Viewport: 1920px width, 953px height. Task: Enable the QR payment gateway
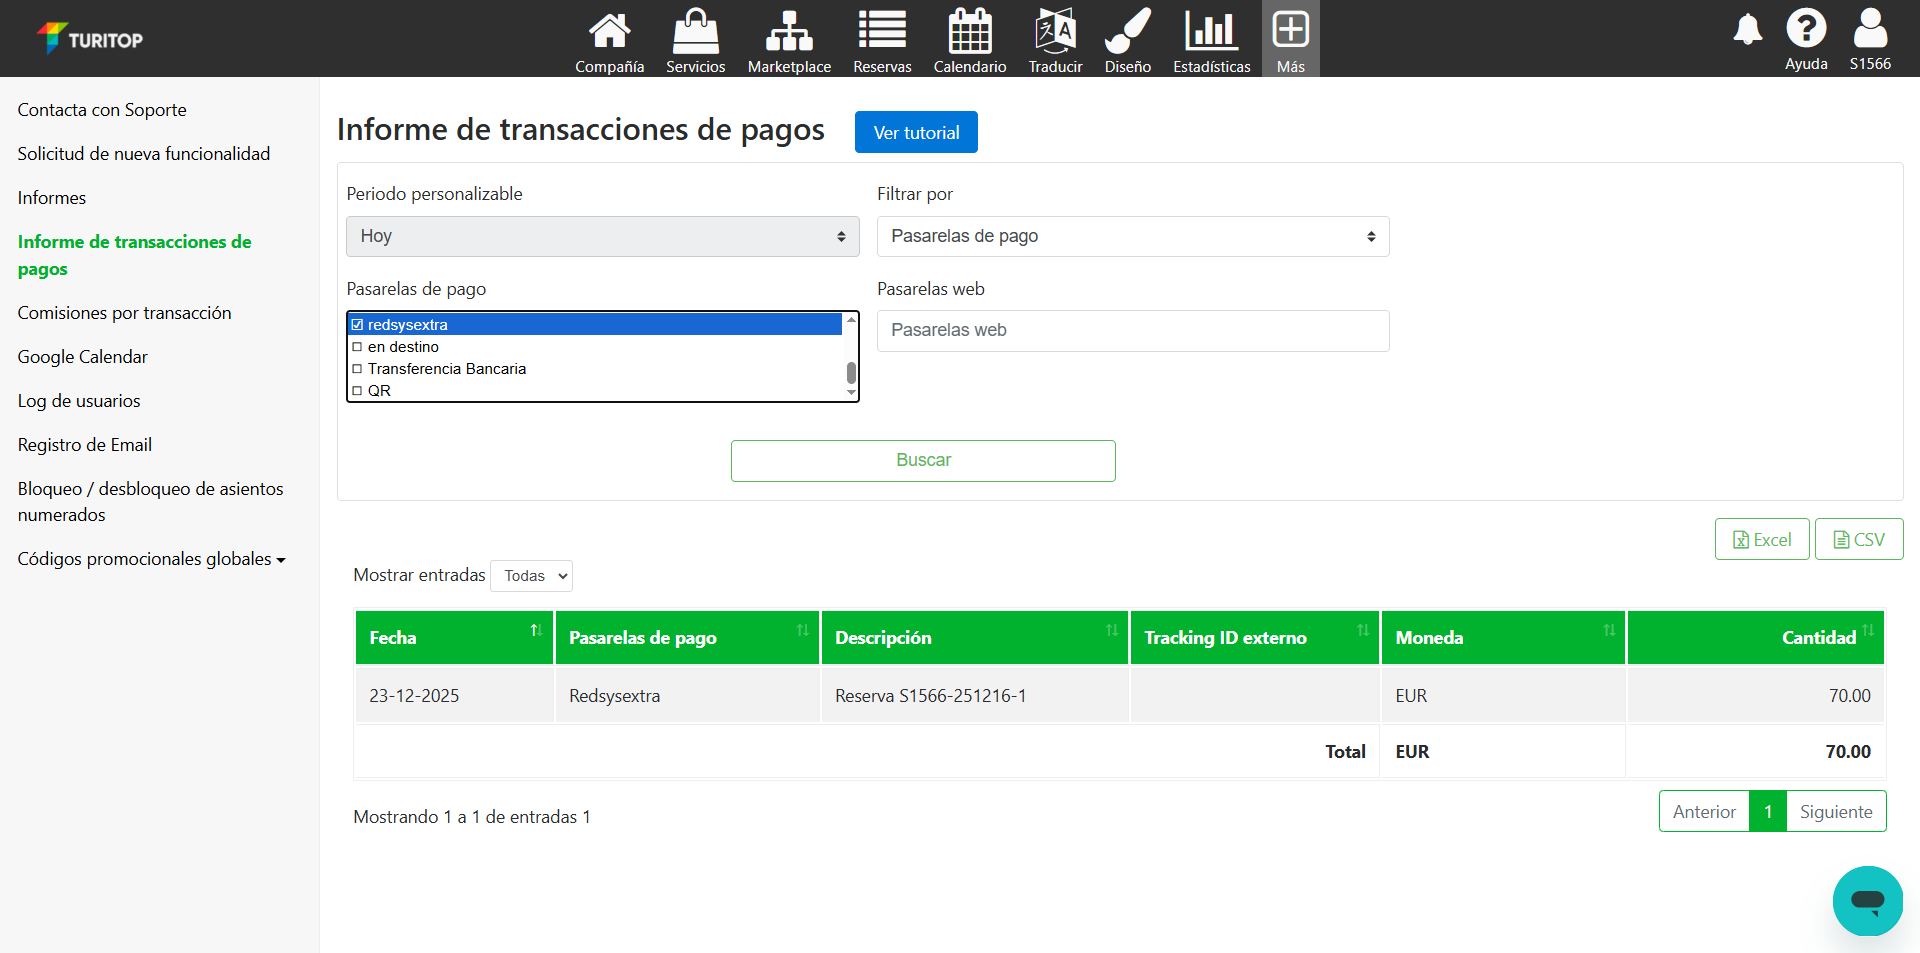(x=358, y=390)
